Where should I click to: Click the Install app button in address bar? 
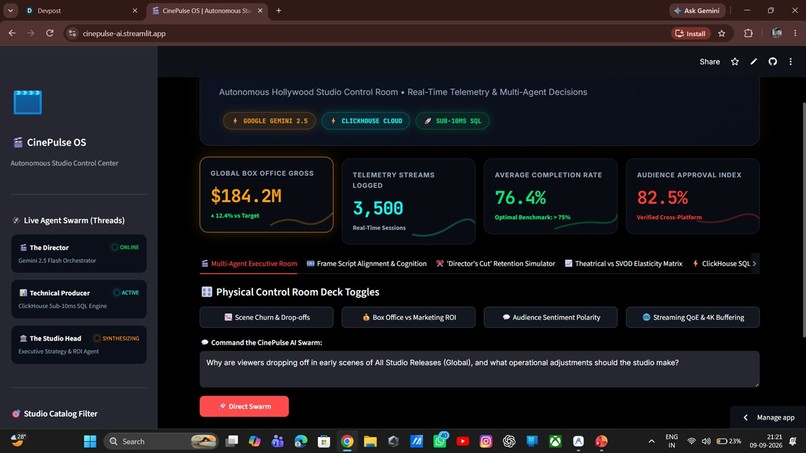pos(690,33)
